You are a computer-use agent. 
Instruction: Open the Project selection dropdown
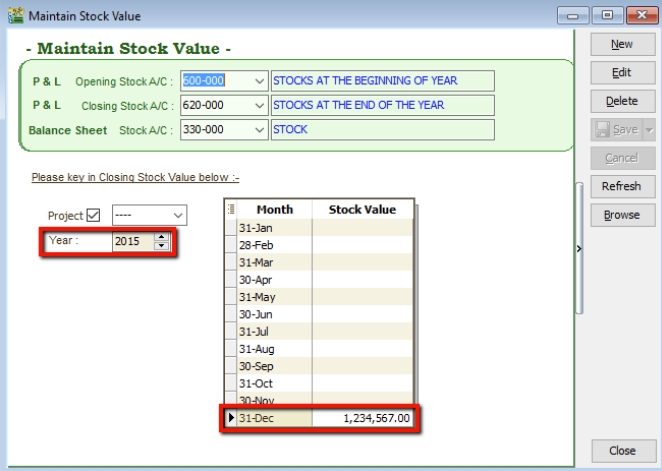click(x=178, y=215)
